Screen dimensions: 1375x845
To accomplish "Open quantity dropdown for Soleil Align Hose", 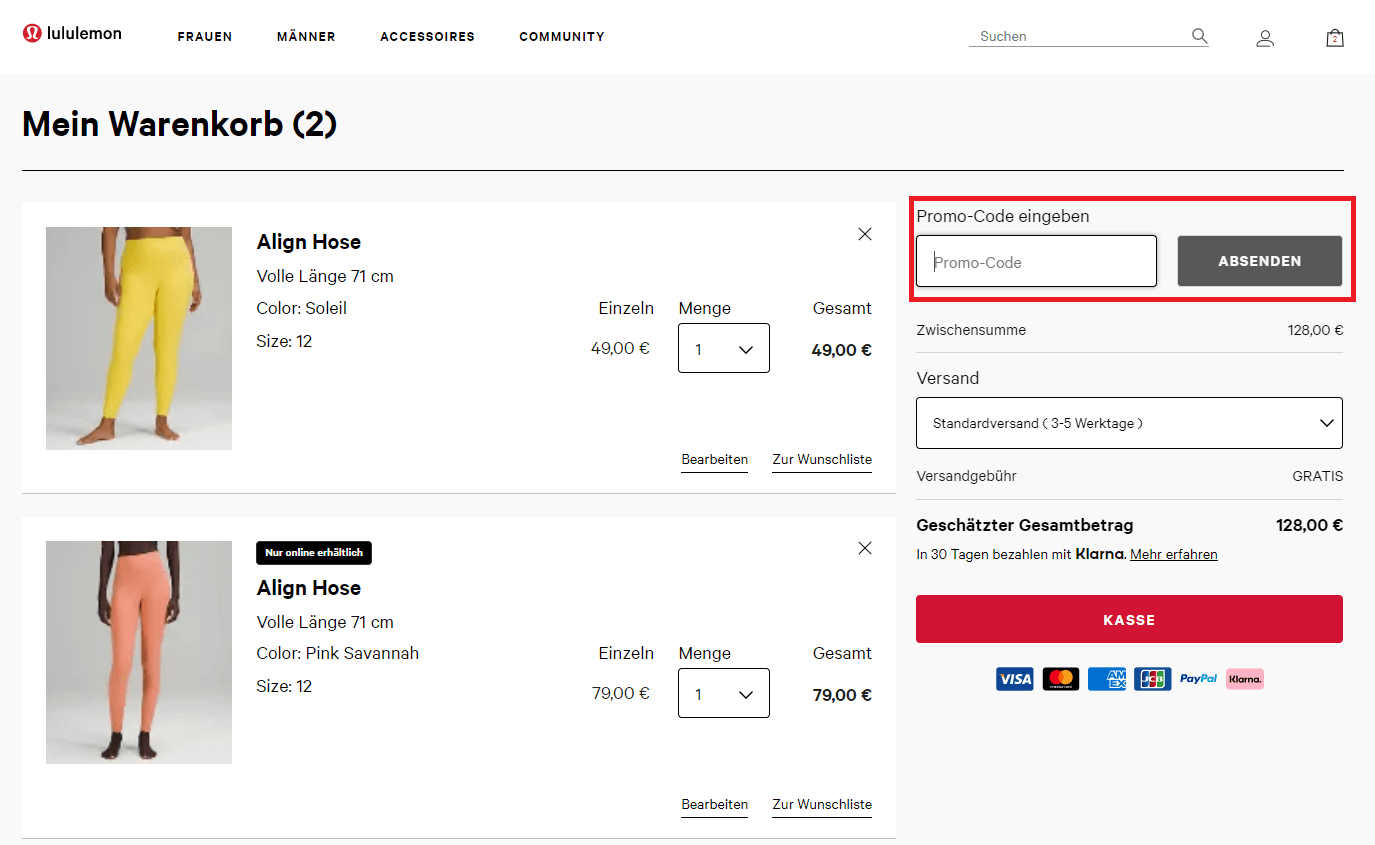I will pyautogui.click(x=724, y=348).
